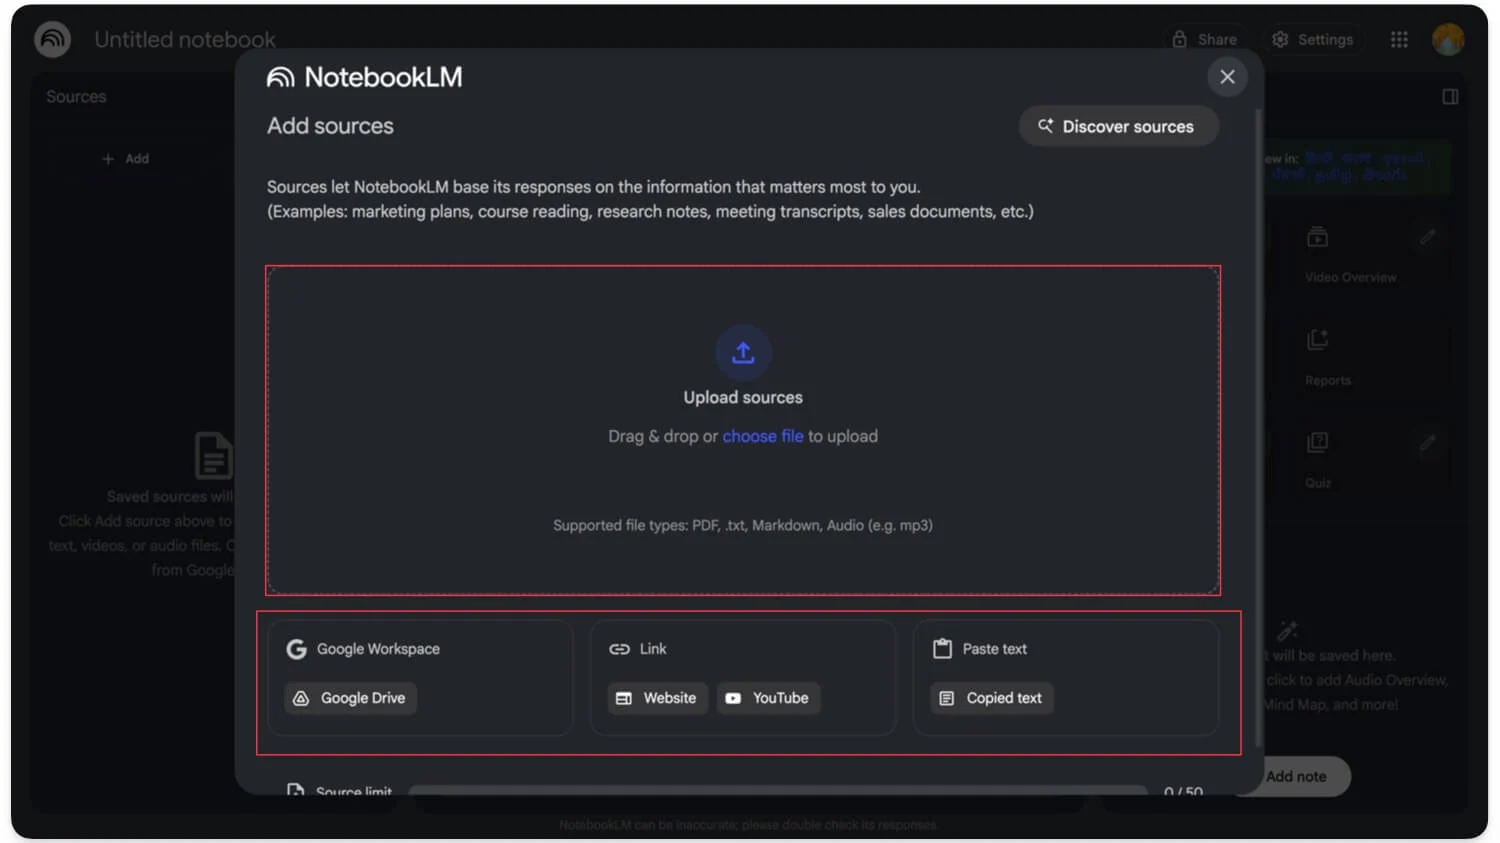
Task: Add a Website link source
Action: pyautogui.click(x=657, y=698)
